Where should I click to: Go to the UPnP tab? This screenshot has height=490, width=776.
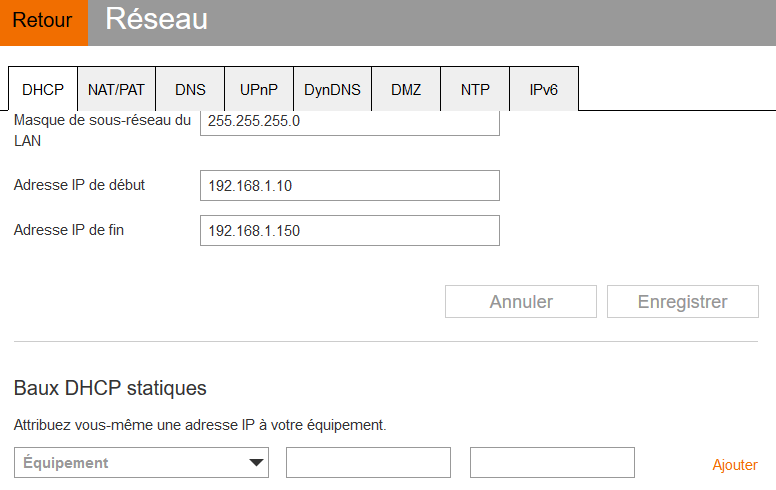[259, 89]
